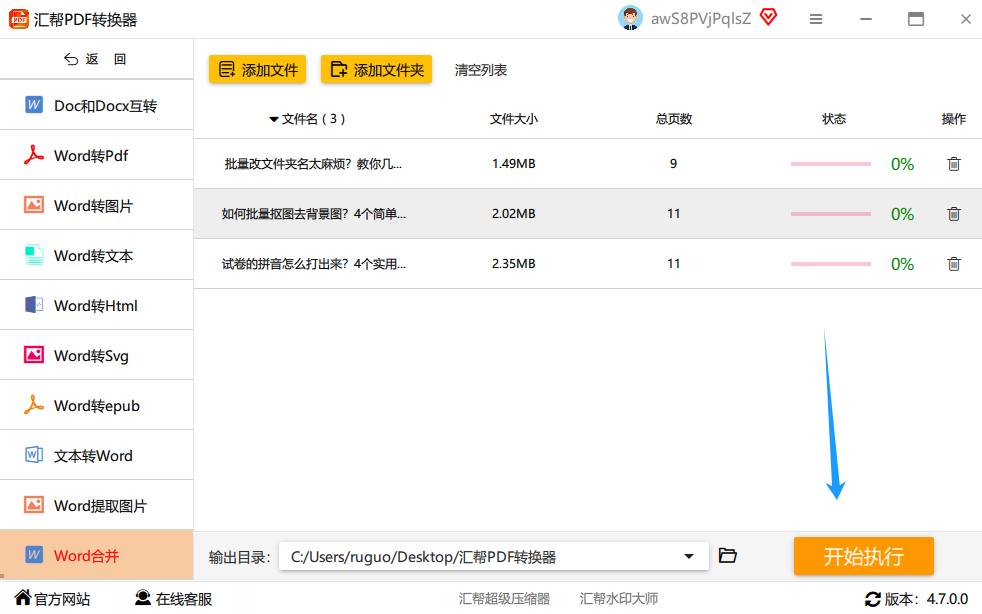This screenshot has height=614, width=982.
Task: Click the 文本转Word icon
Action: pyautogui.click(x=34, y=455)
